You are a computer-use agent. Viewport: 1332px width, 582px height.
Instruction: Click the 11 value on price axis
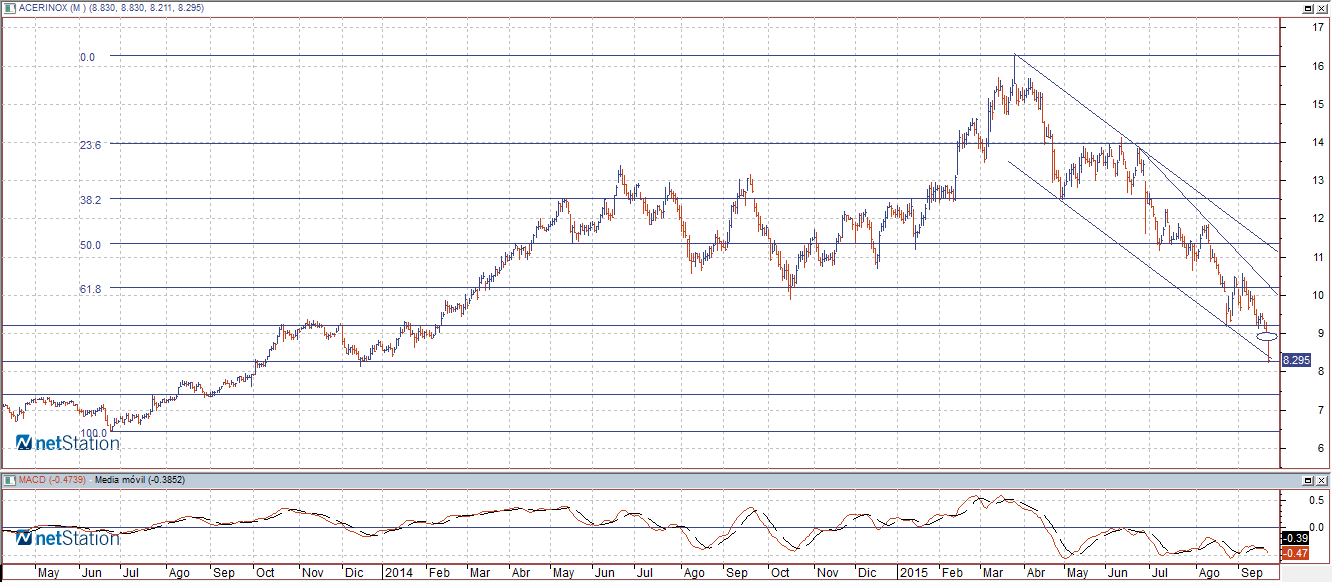pos(1319,257)
